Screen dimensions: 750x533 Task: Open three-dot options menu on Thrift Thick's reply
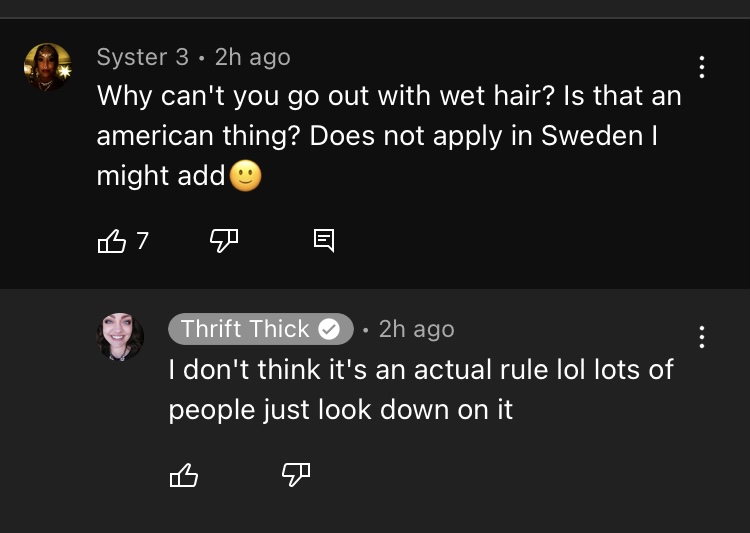(702, 337)
